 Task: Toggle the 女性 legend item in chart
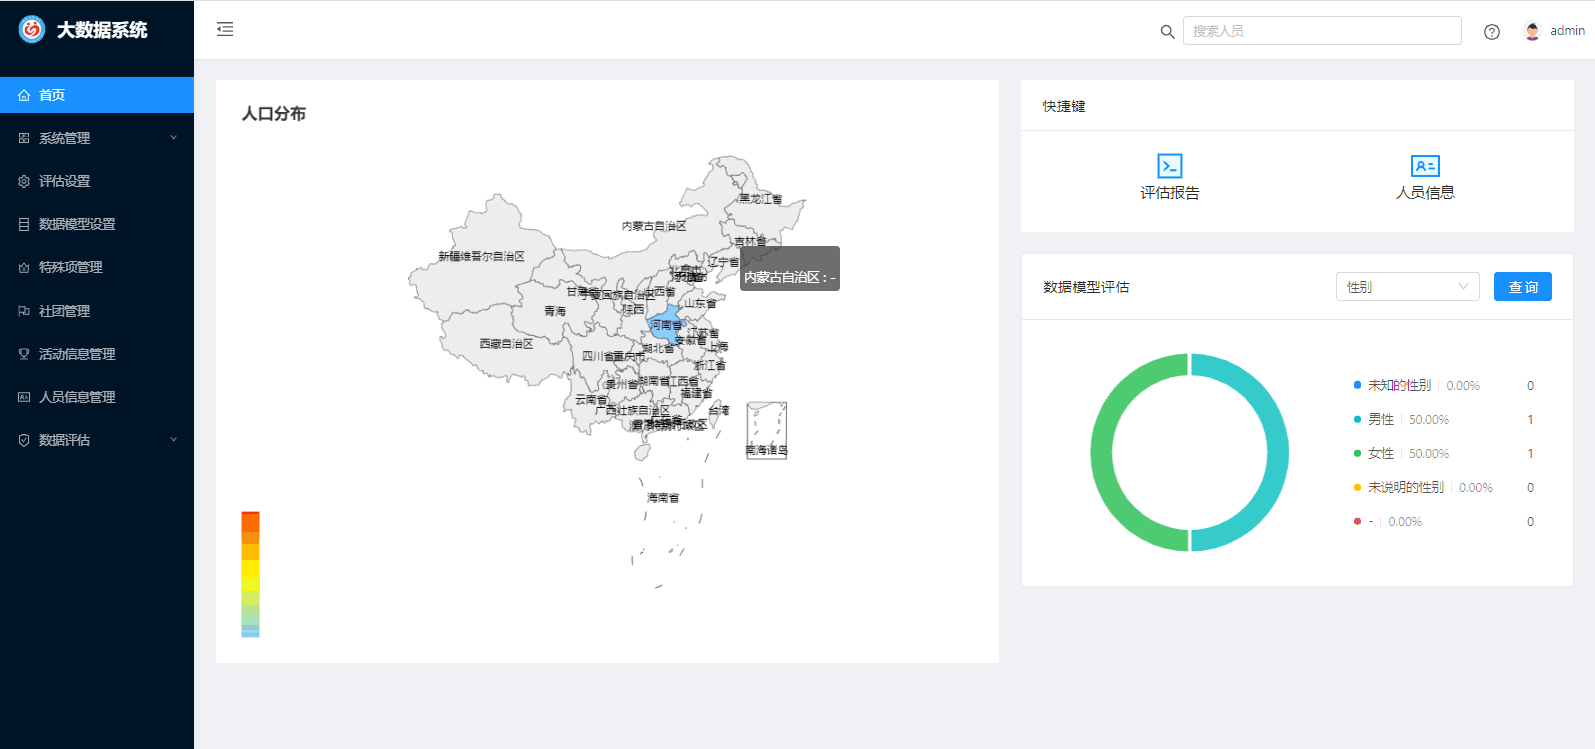pyautogui.click(x=1380, y=454)
